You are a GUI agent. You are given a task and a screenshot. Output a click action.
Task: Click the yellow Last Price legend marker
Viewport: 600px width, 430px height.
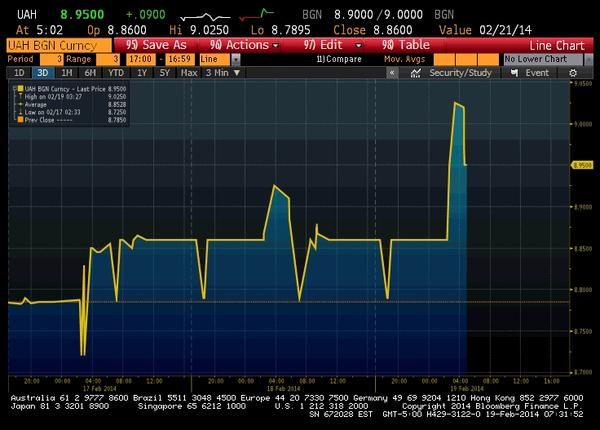click(x=21, y=89)
